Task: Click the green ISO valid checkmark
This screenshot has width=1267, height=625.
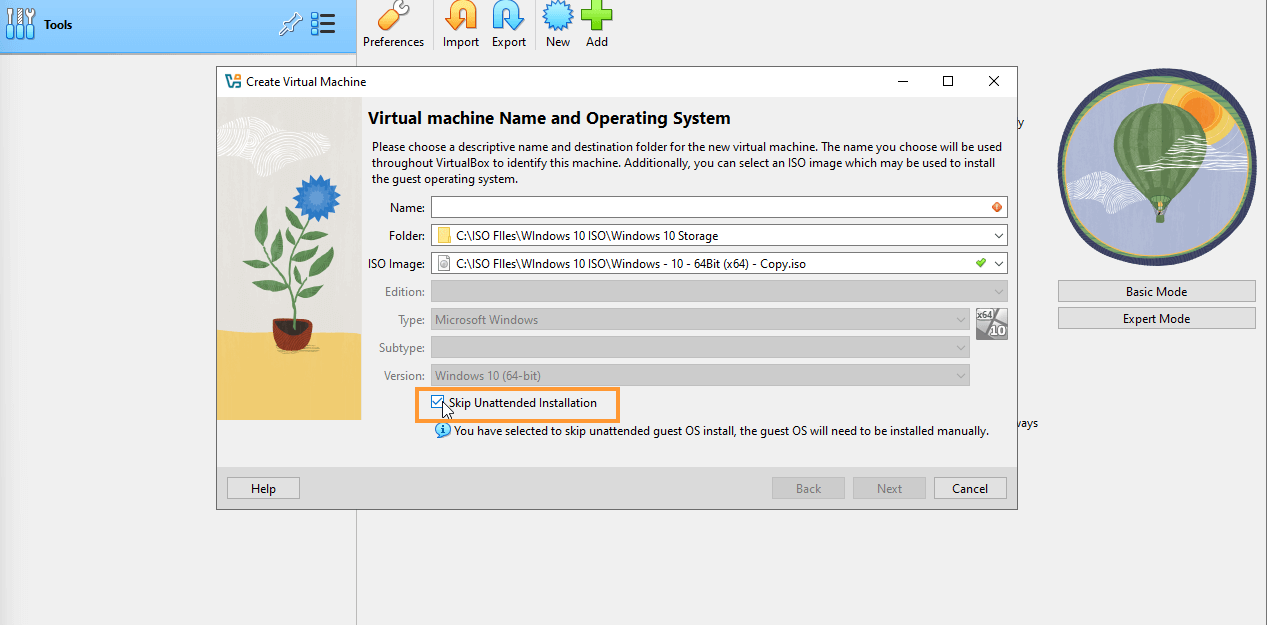Action: [x=981, y=263]
